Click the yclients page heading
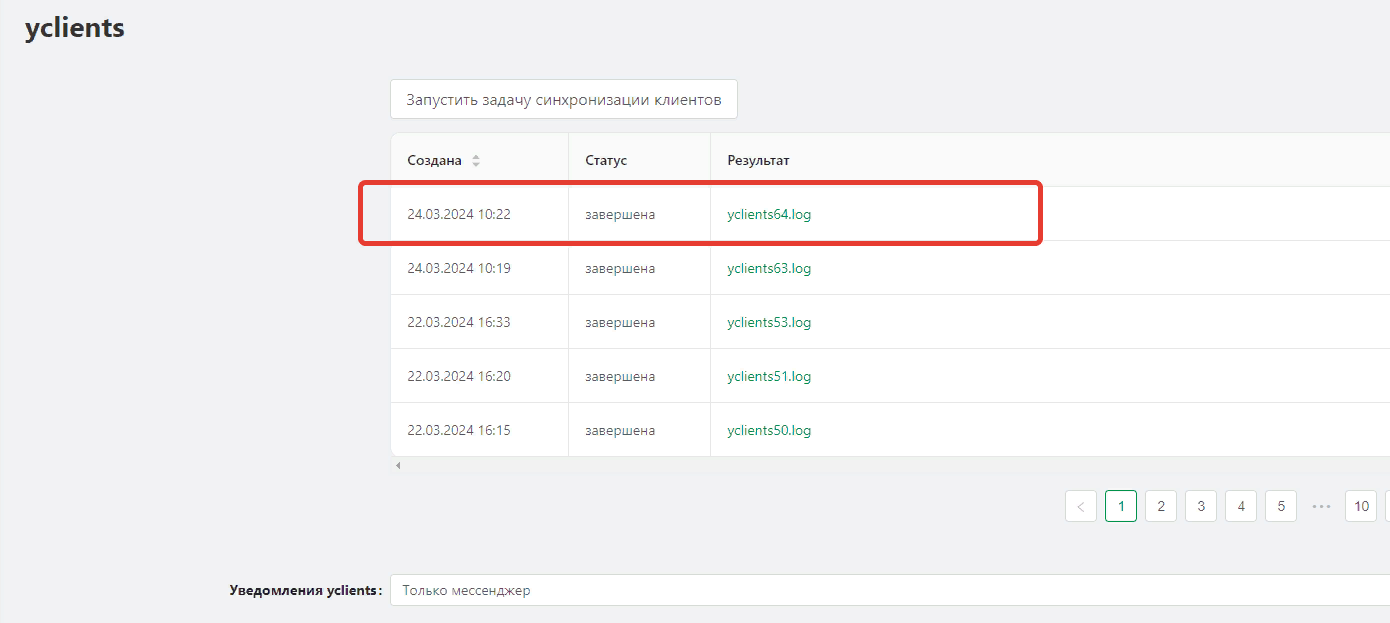This screenshot has width=1390, height=623. click(x=75, y=28)
